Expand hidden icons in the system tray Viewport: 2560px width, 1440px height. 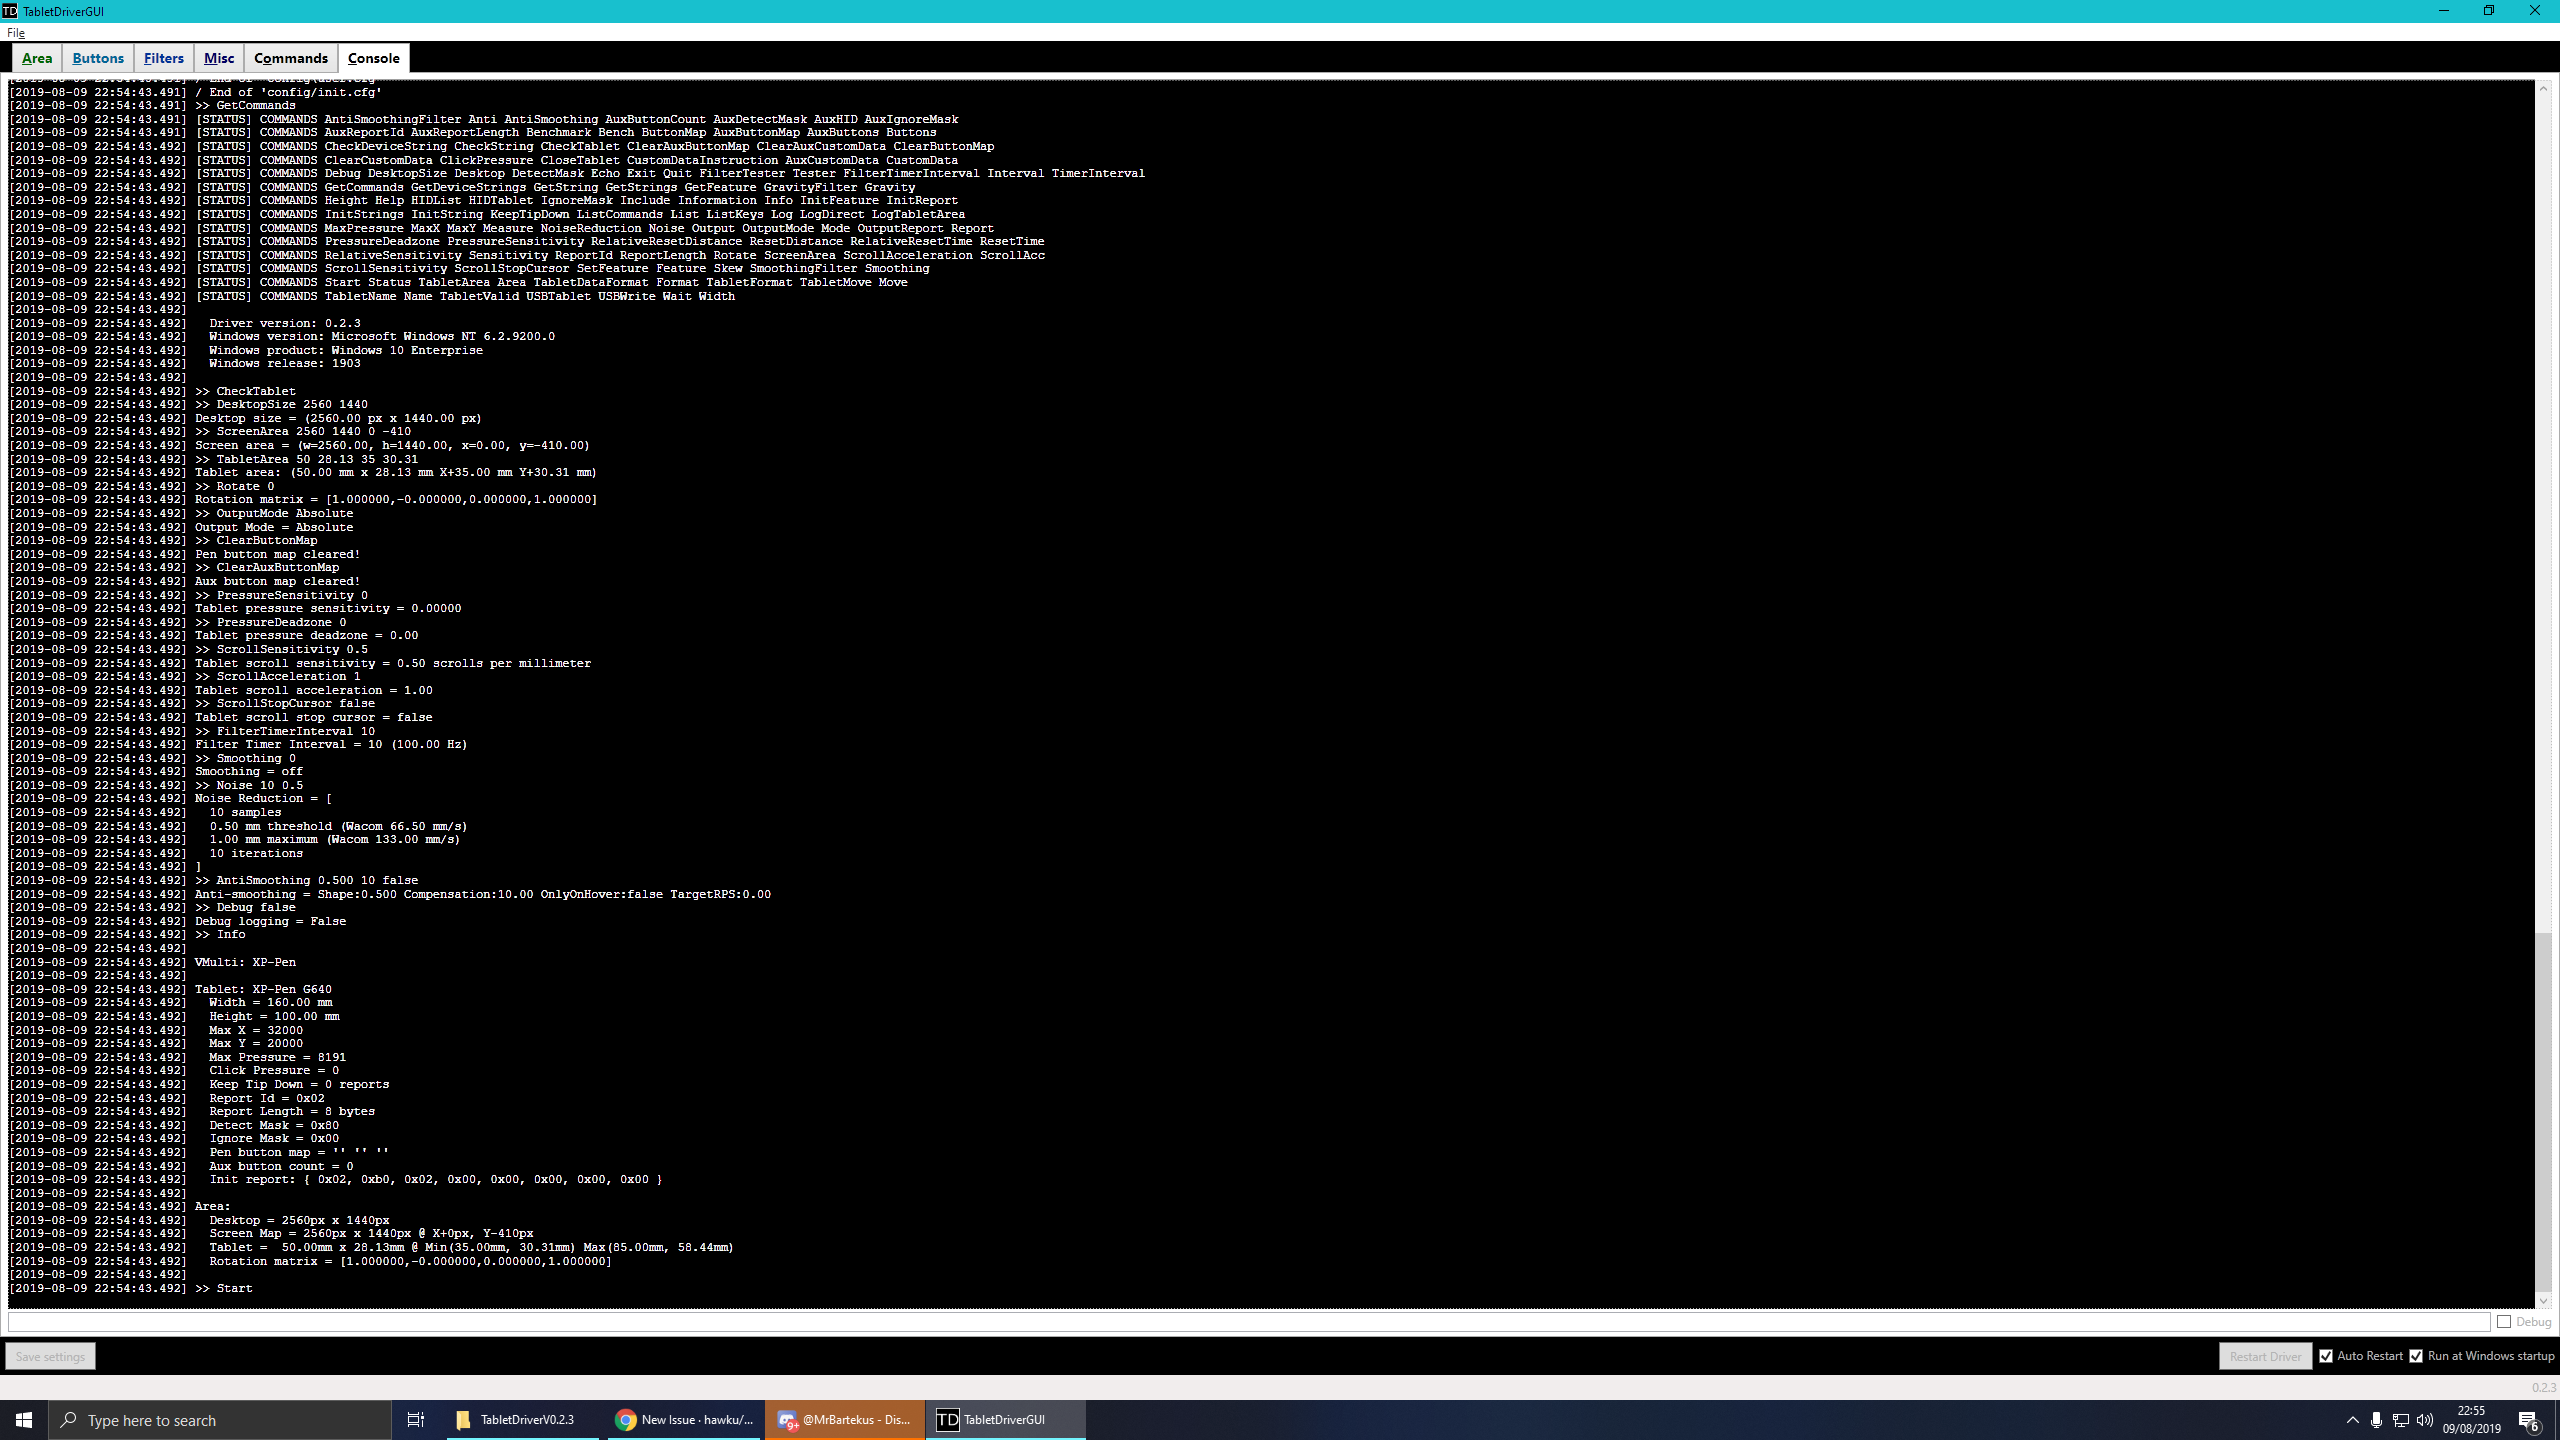(x=2352, y=1419)
